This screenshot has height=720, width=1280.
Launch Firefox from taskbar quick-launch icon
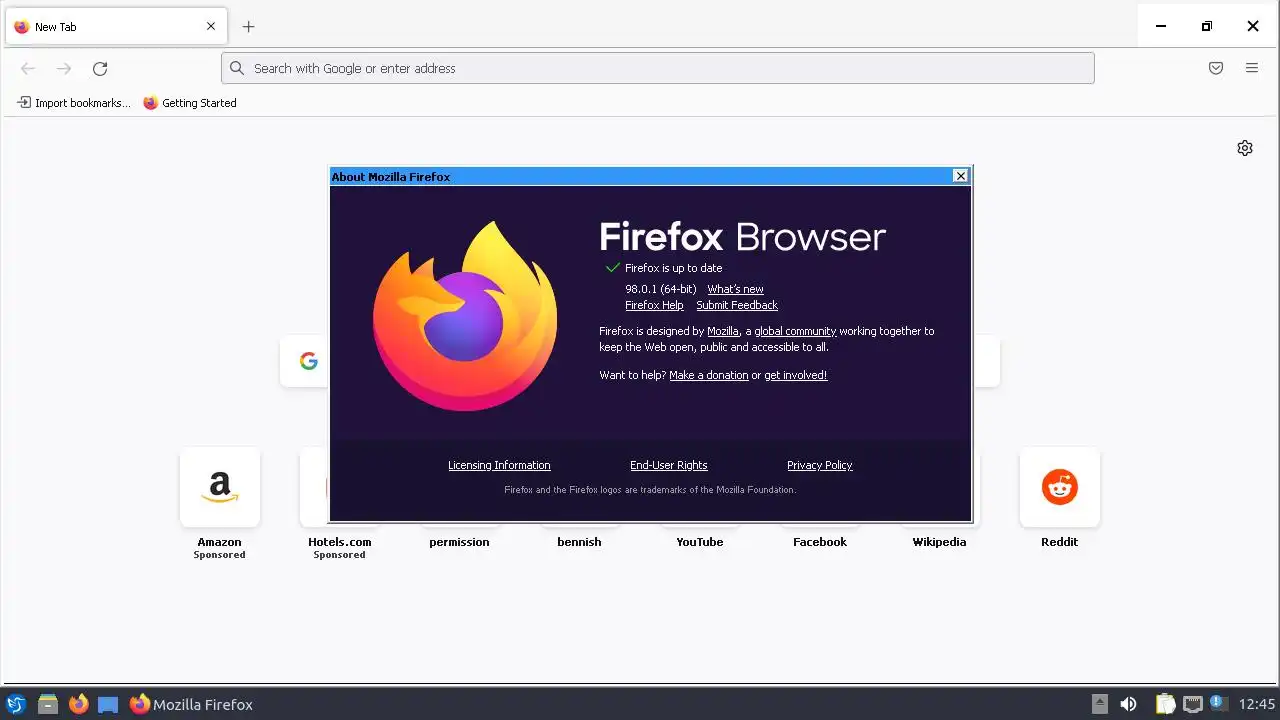point(78,704)
